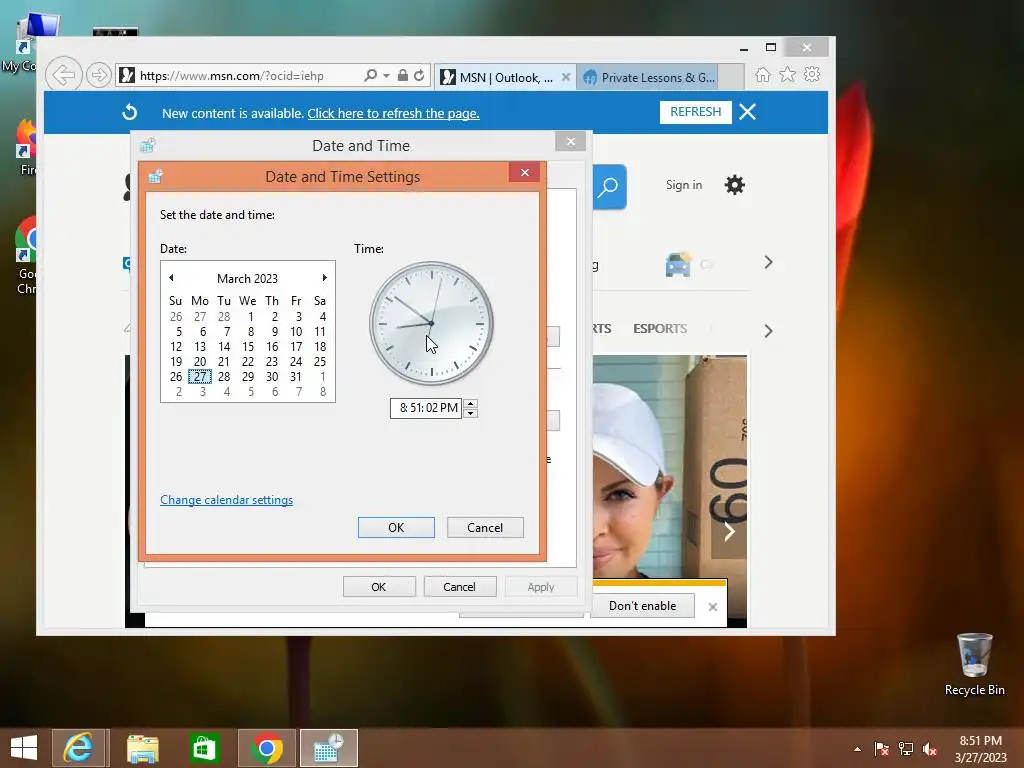The height and width of the screenshot is (768, 1024).
Task: Close the MSN | Outlook tab
Action: pos(566,77)
